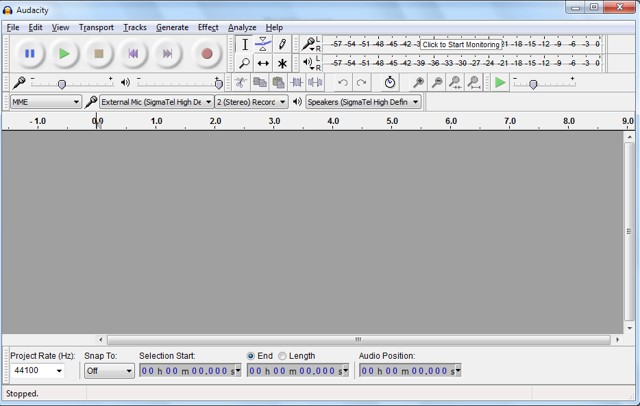Open the Effect menu
Image resolution: width=640 pixels, height=406 pixels.
(x=208, y=27)
